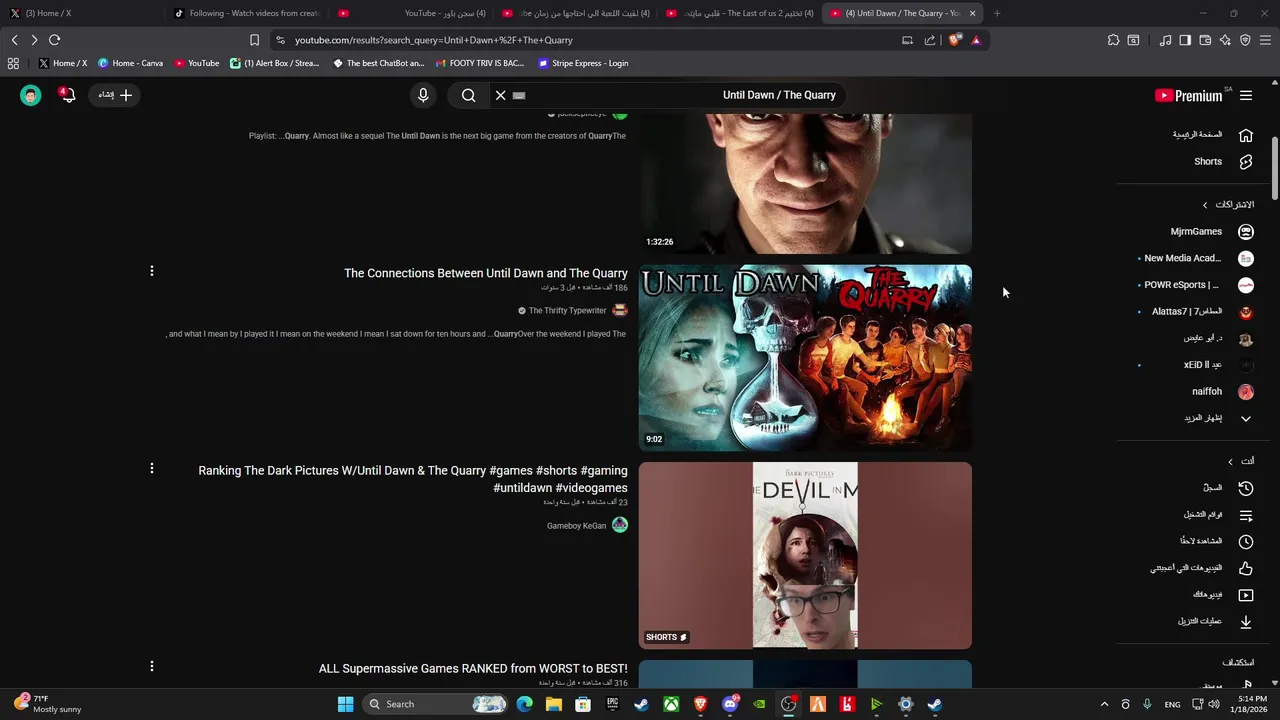Play the 1:32:26 video thumbnail
1280x720 pixels.
coord(805,183)
